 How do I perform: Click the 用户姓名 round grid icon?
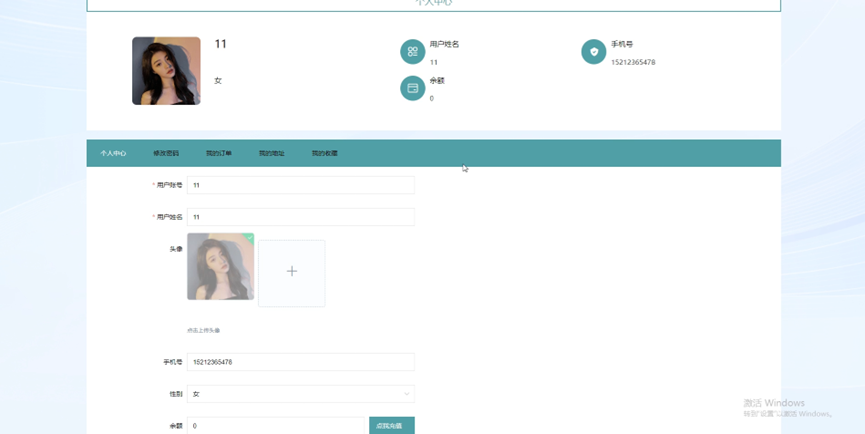pos(412,52)
